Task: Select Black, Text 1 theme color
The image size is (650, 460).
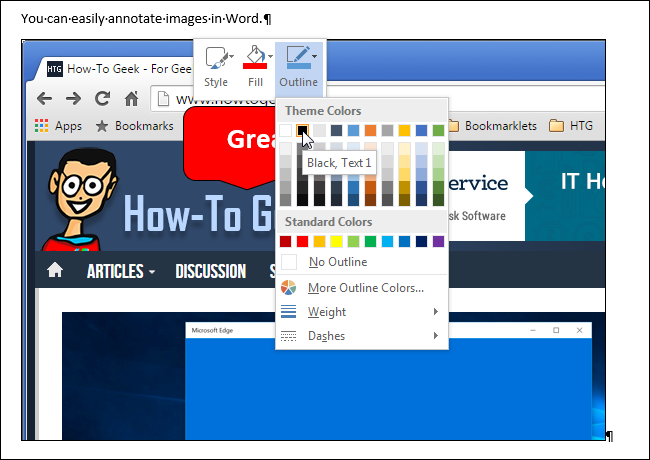Action: [302, 131]
